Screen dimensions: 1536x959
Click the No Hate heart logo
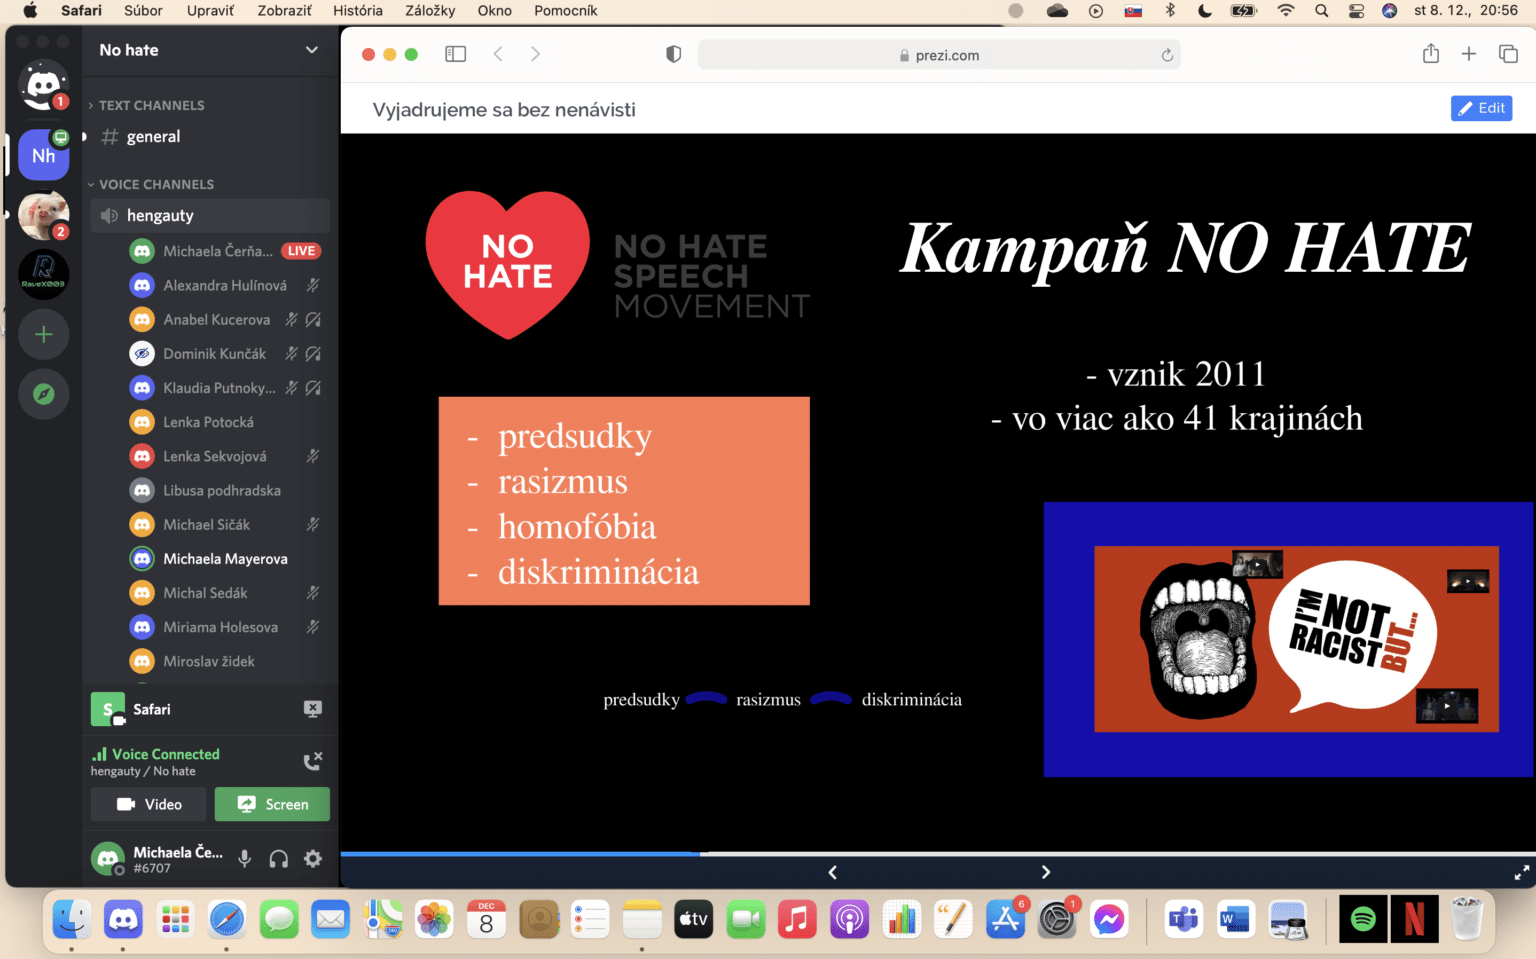coord(507,264)
